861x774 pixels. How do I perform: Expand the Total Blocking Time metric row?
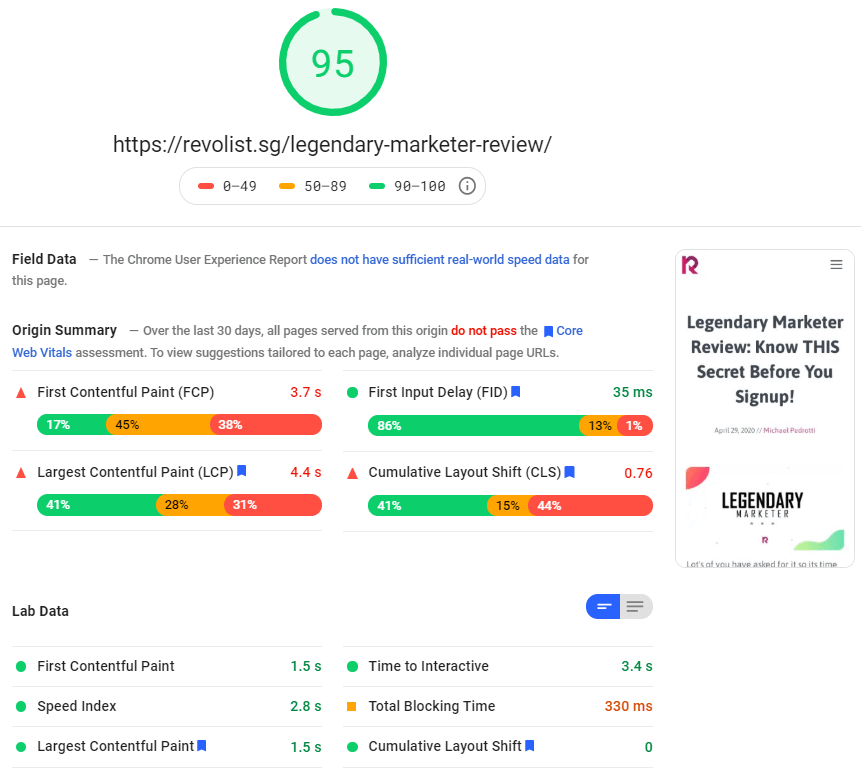pos(498,706)
